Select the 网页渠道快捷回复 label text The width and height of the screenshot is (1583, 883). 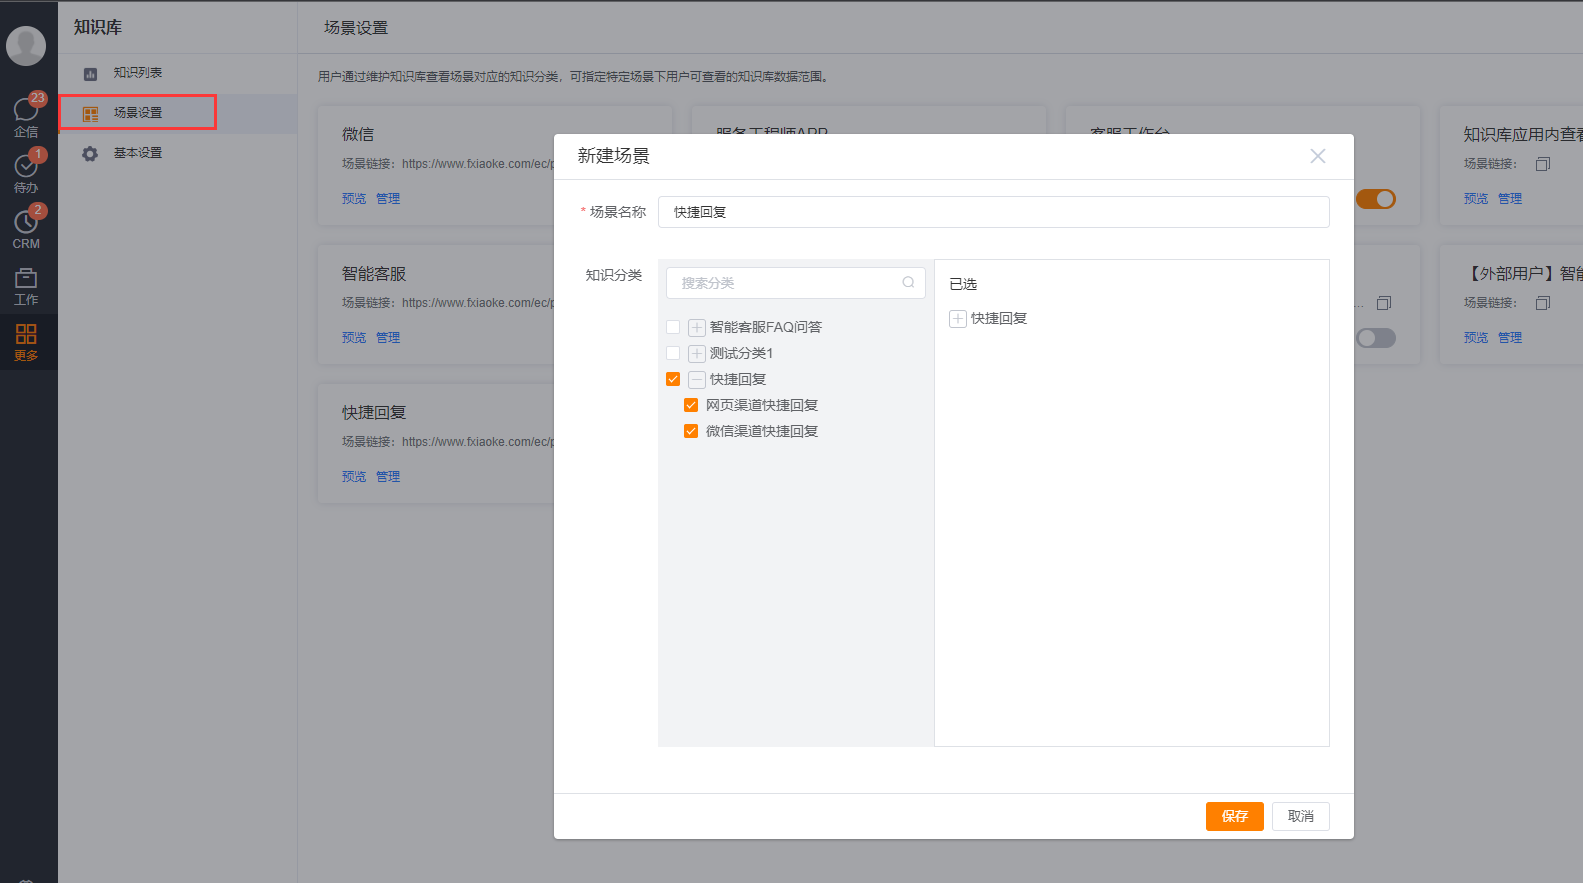(762, 405)
